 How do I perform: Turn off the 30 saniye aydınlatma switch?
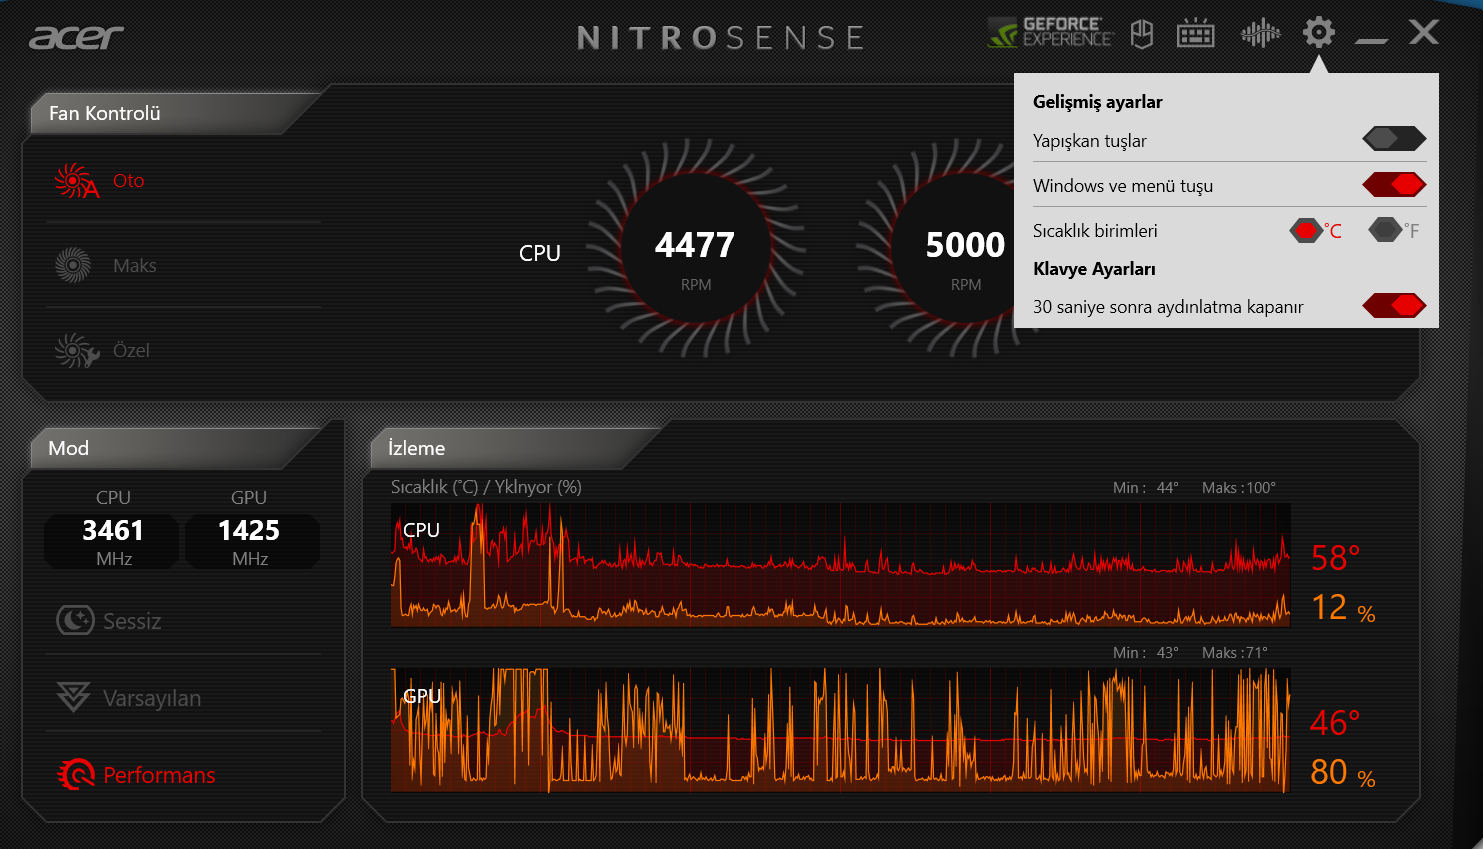click(x=1394, y=305)
